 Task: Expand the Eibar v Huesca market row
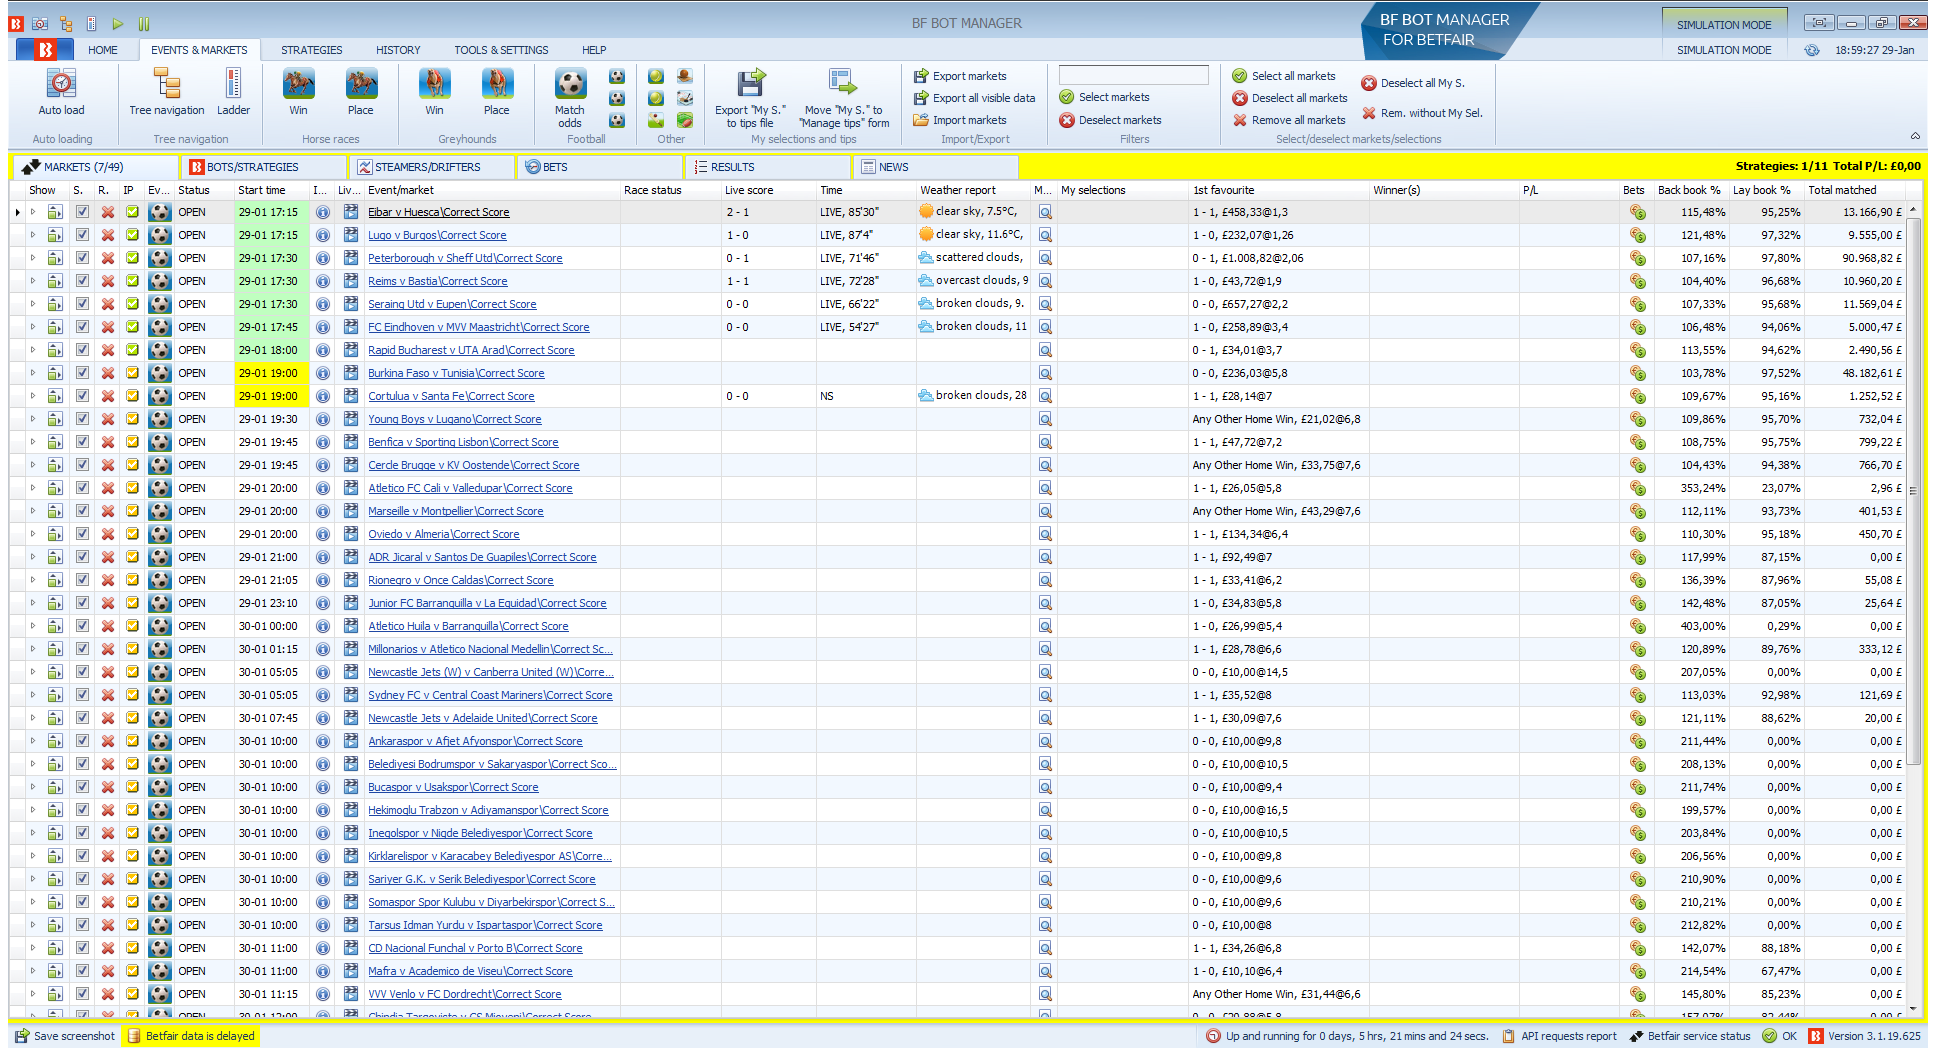(x=32, y=212)
